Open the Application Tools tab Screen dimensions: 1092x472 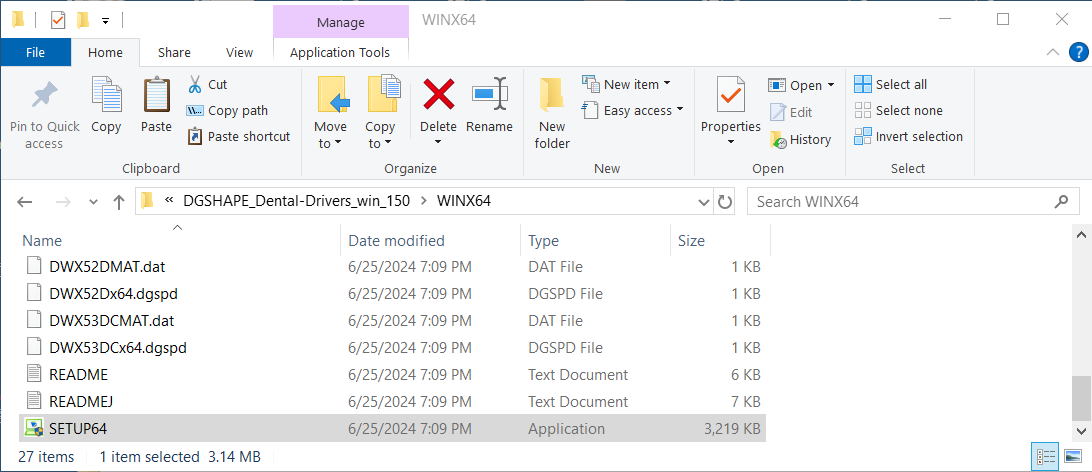click(340, 52)
